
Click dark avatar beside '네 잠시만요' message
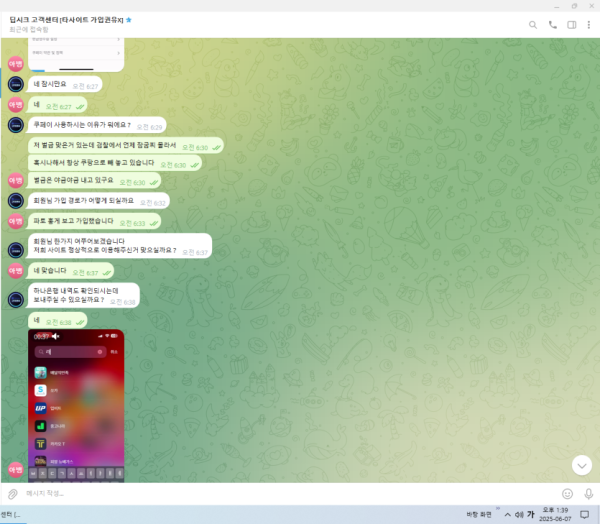click(x=16, y=85)
